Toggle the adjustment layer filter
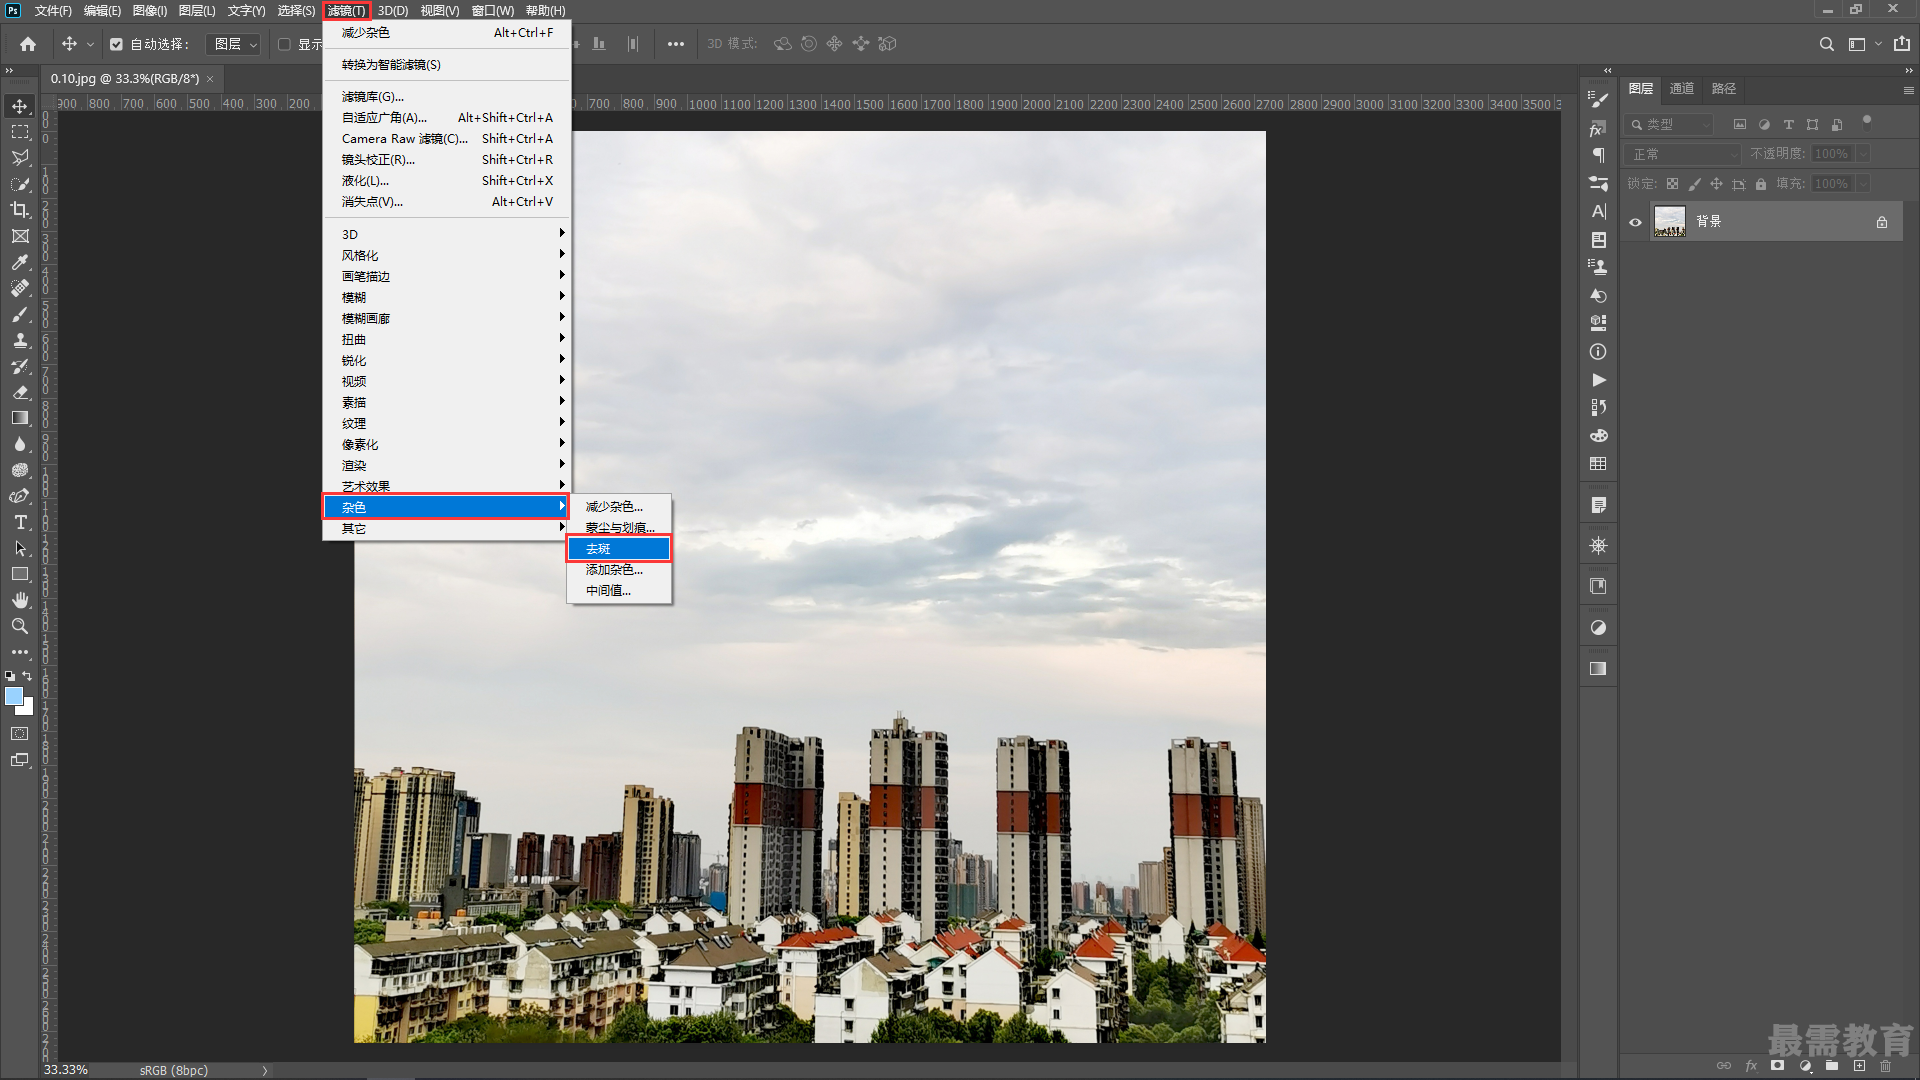The width and height of the screenshot is (1920, 1080). 1764,125
